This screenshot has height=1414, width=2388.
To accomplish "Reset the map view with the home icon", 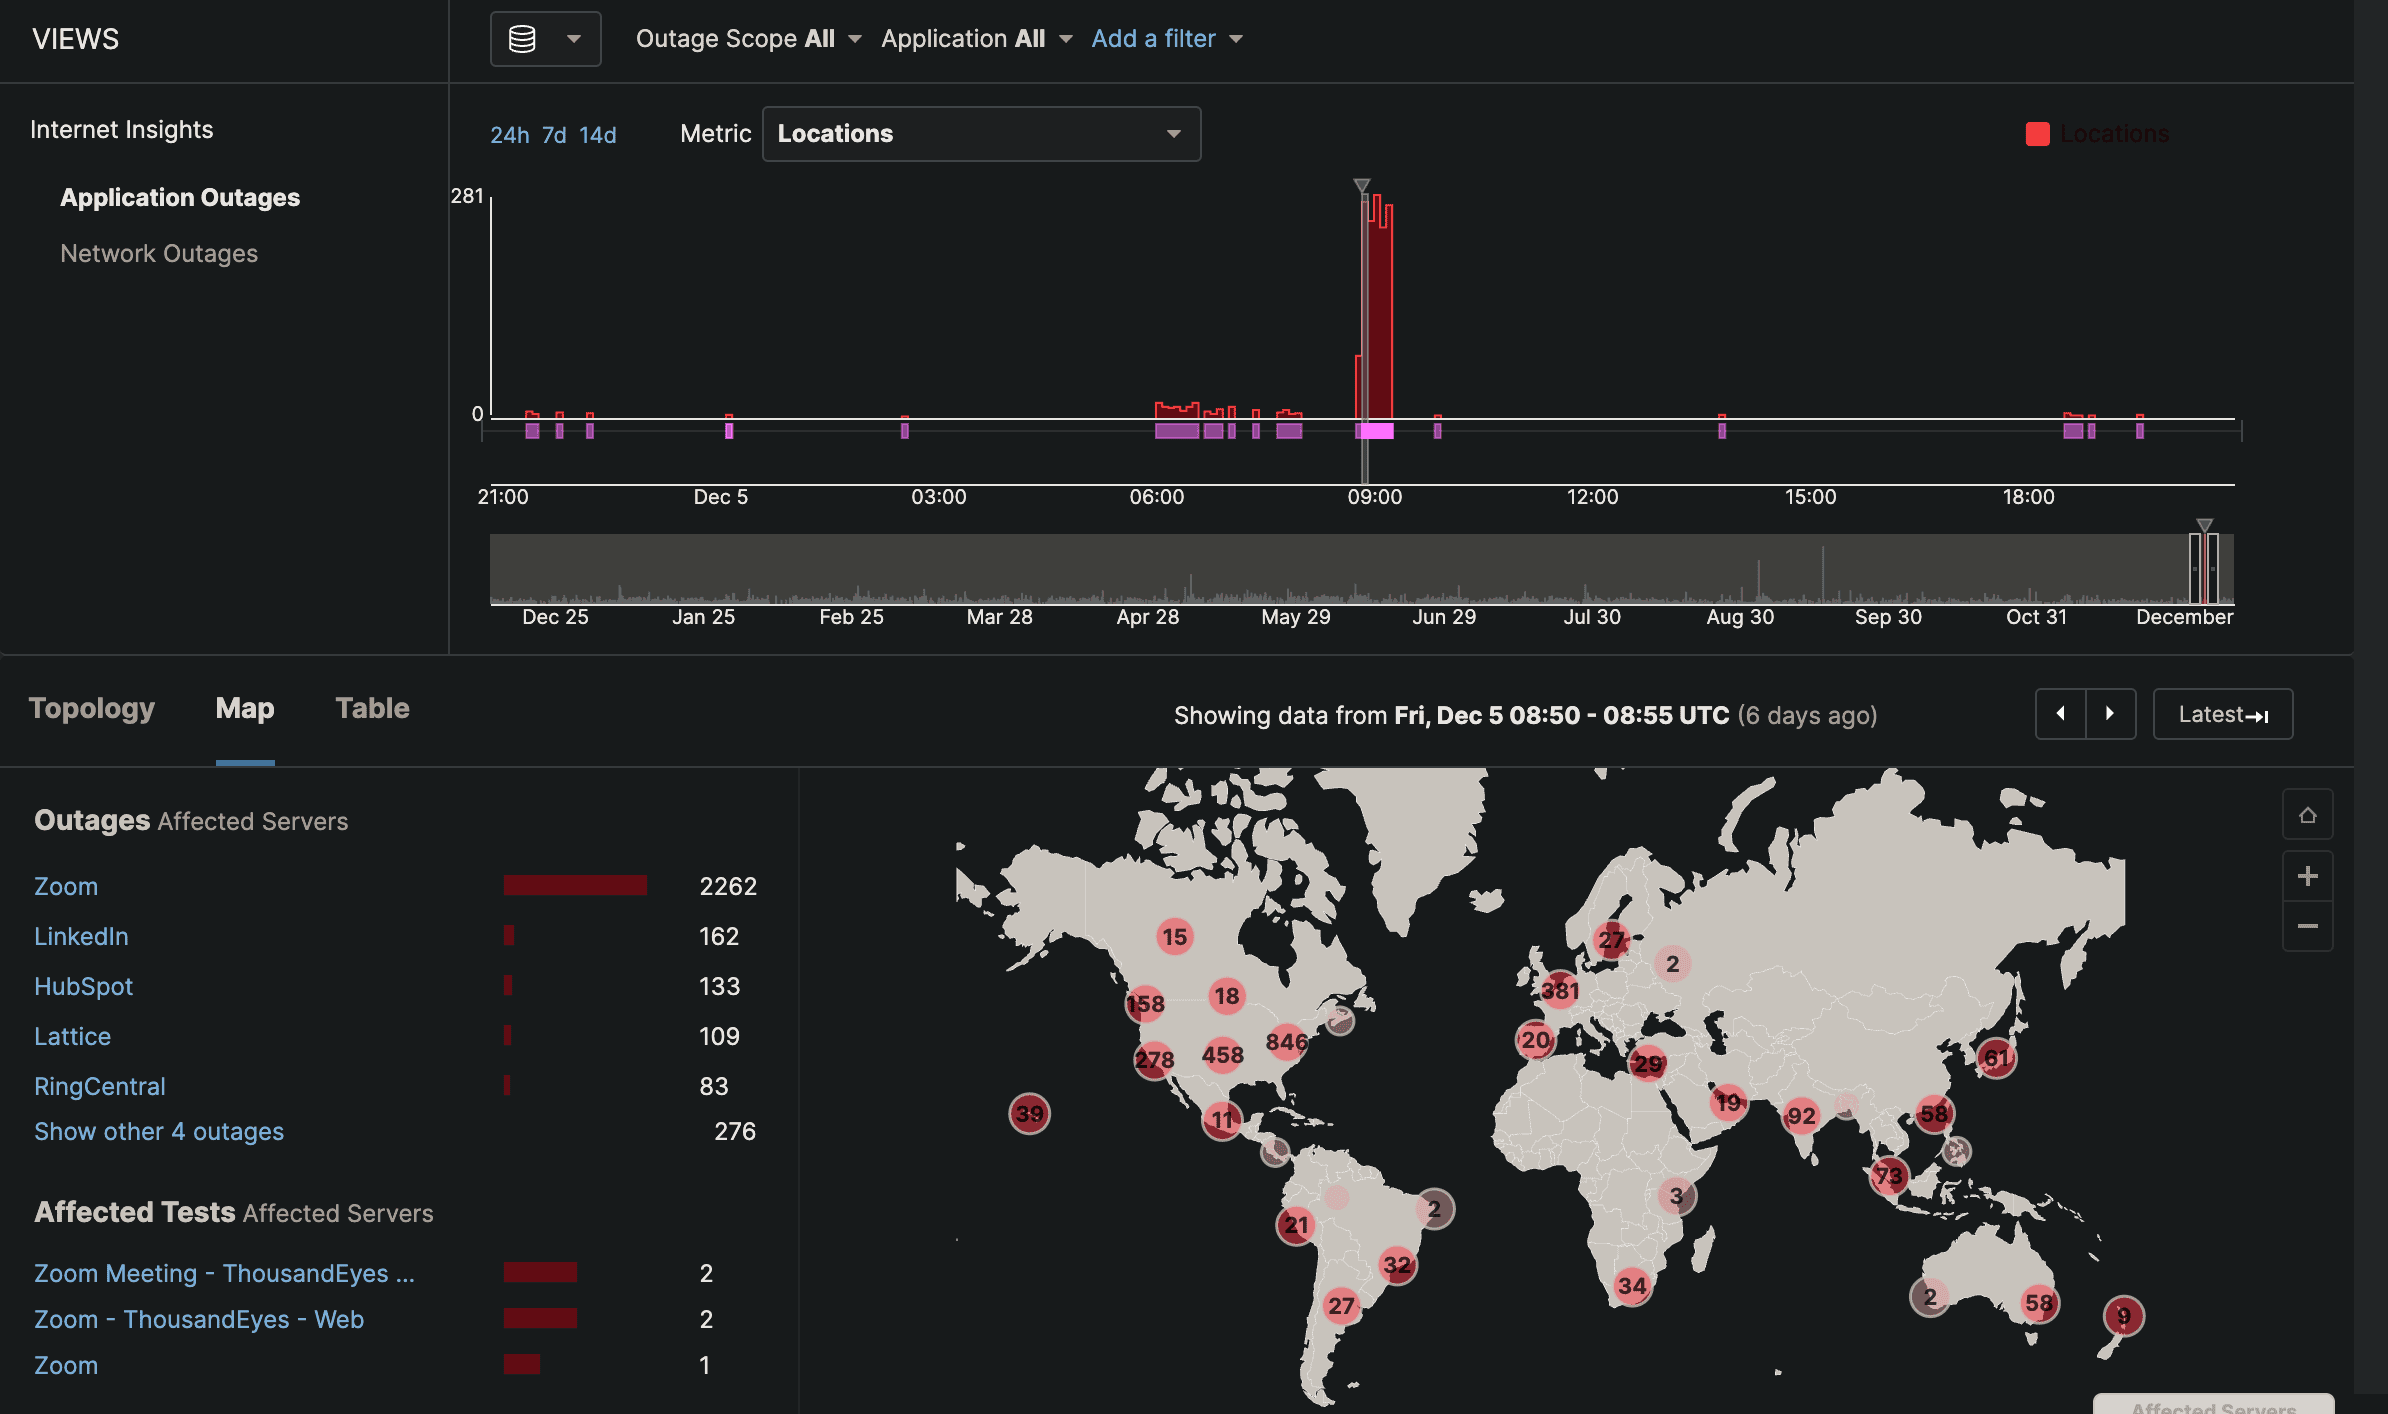I will pos(2308,814).
